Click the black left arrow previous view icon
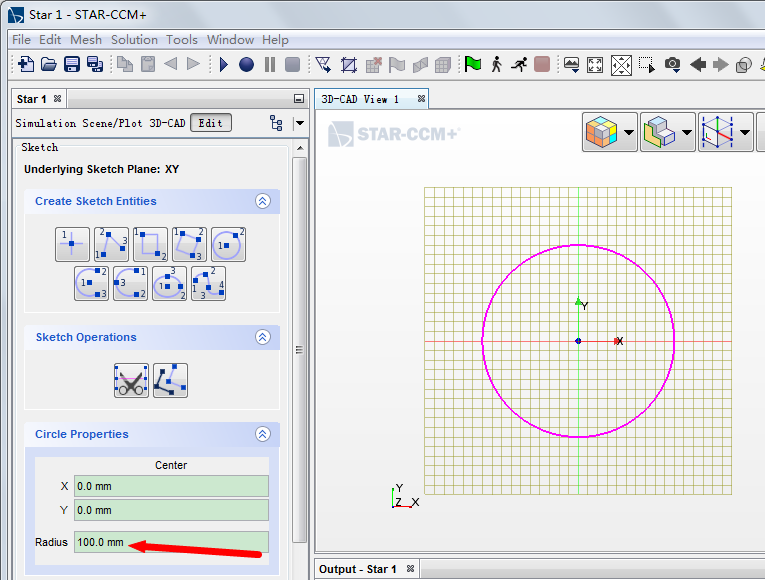Image resolution: width=765 pixels, height=580 pixels. [x=698, y=64]
